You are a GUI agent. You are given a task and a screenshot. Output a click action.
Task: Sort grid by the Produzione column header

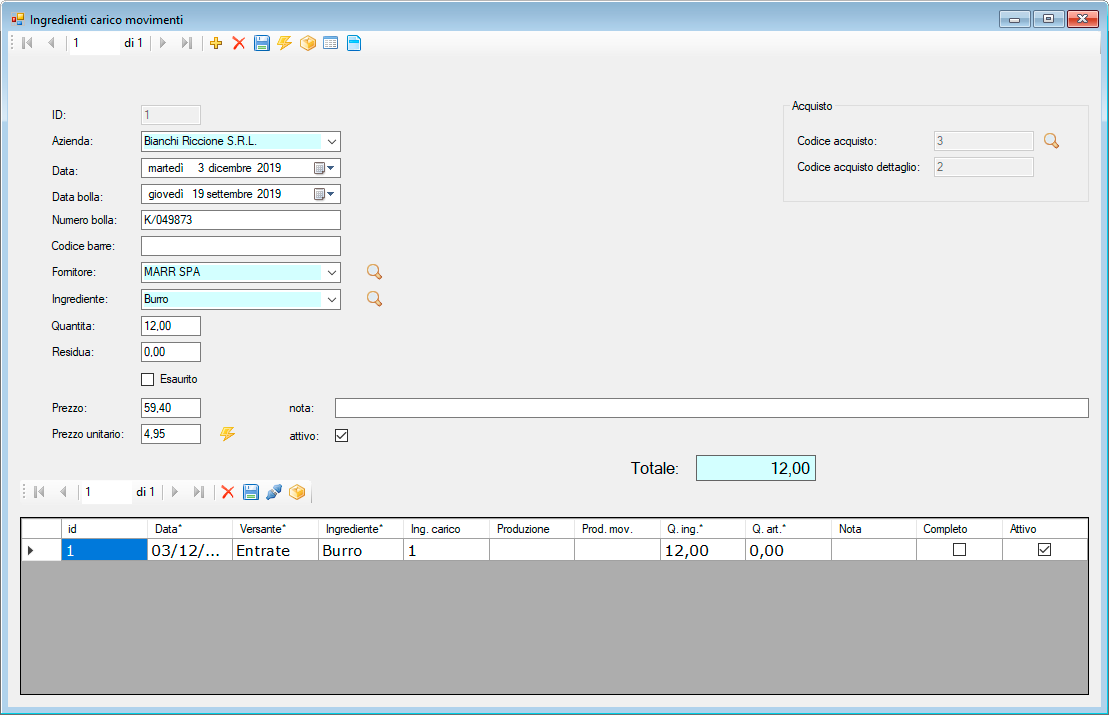532,529
